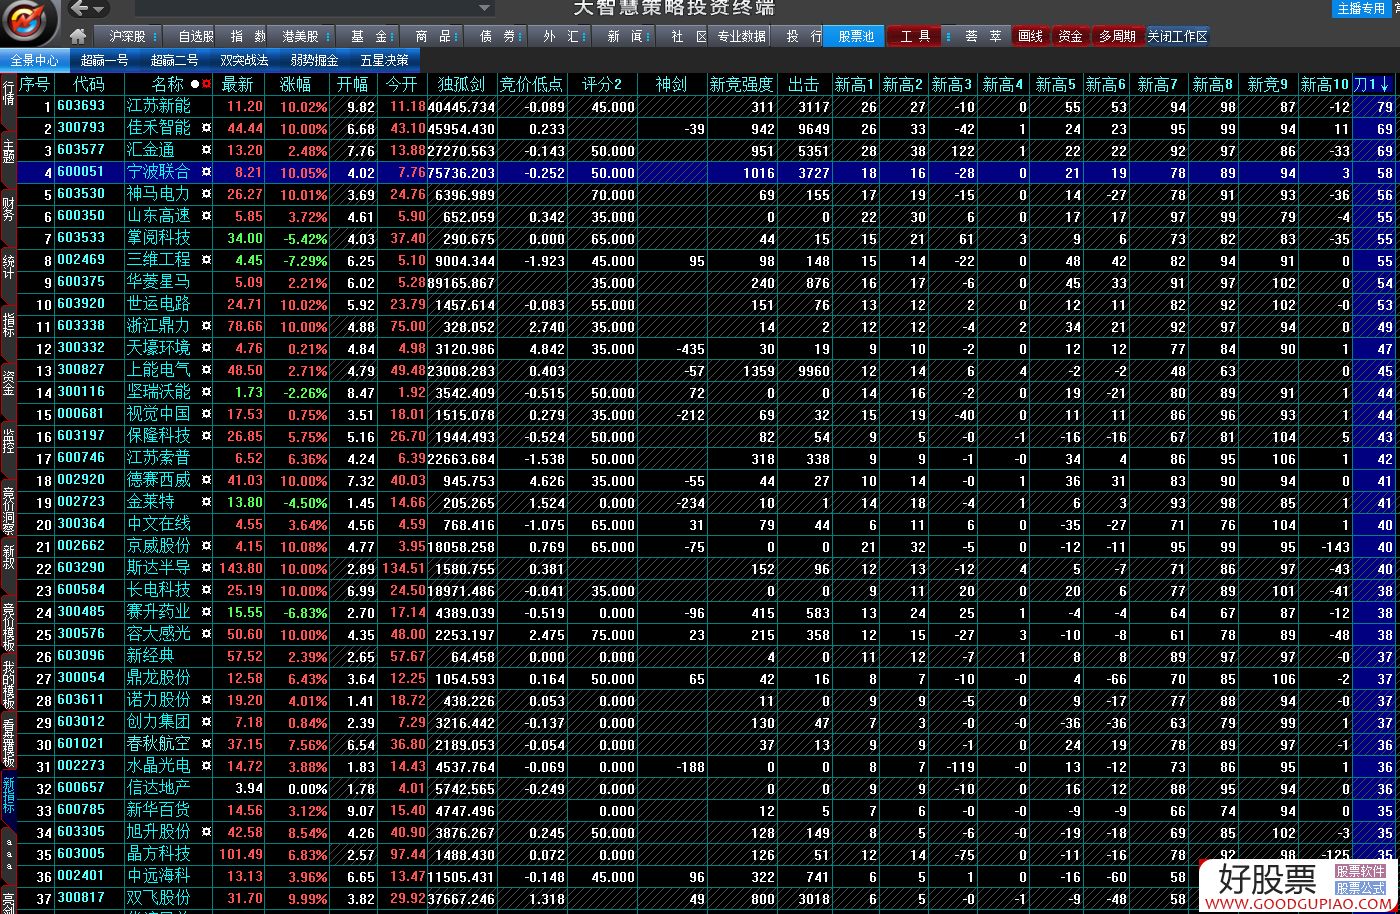1400x914 pixels.
Task: Switch to the 五星决策 tab
Action: coord(384,60)
